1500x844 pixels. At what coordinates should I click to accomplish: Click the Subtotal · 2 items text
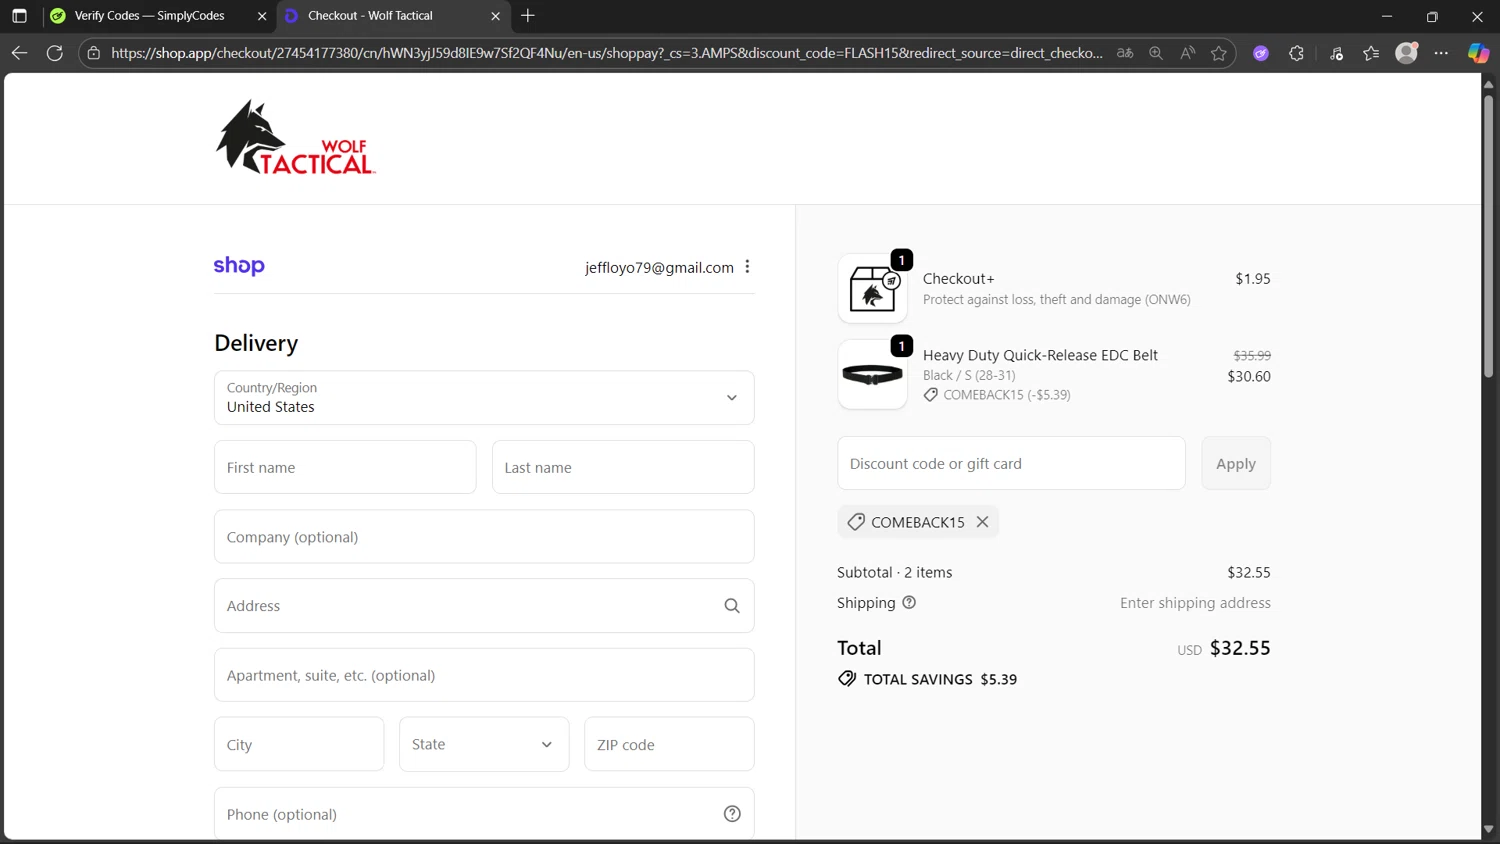(894, 572)
